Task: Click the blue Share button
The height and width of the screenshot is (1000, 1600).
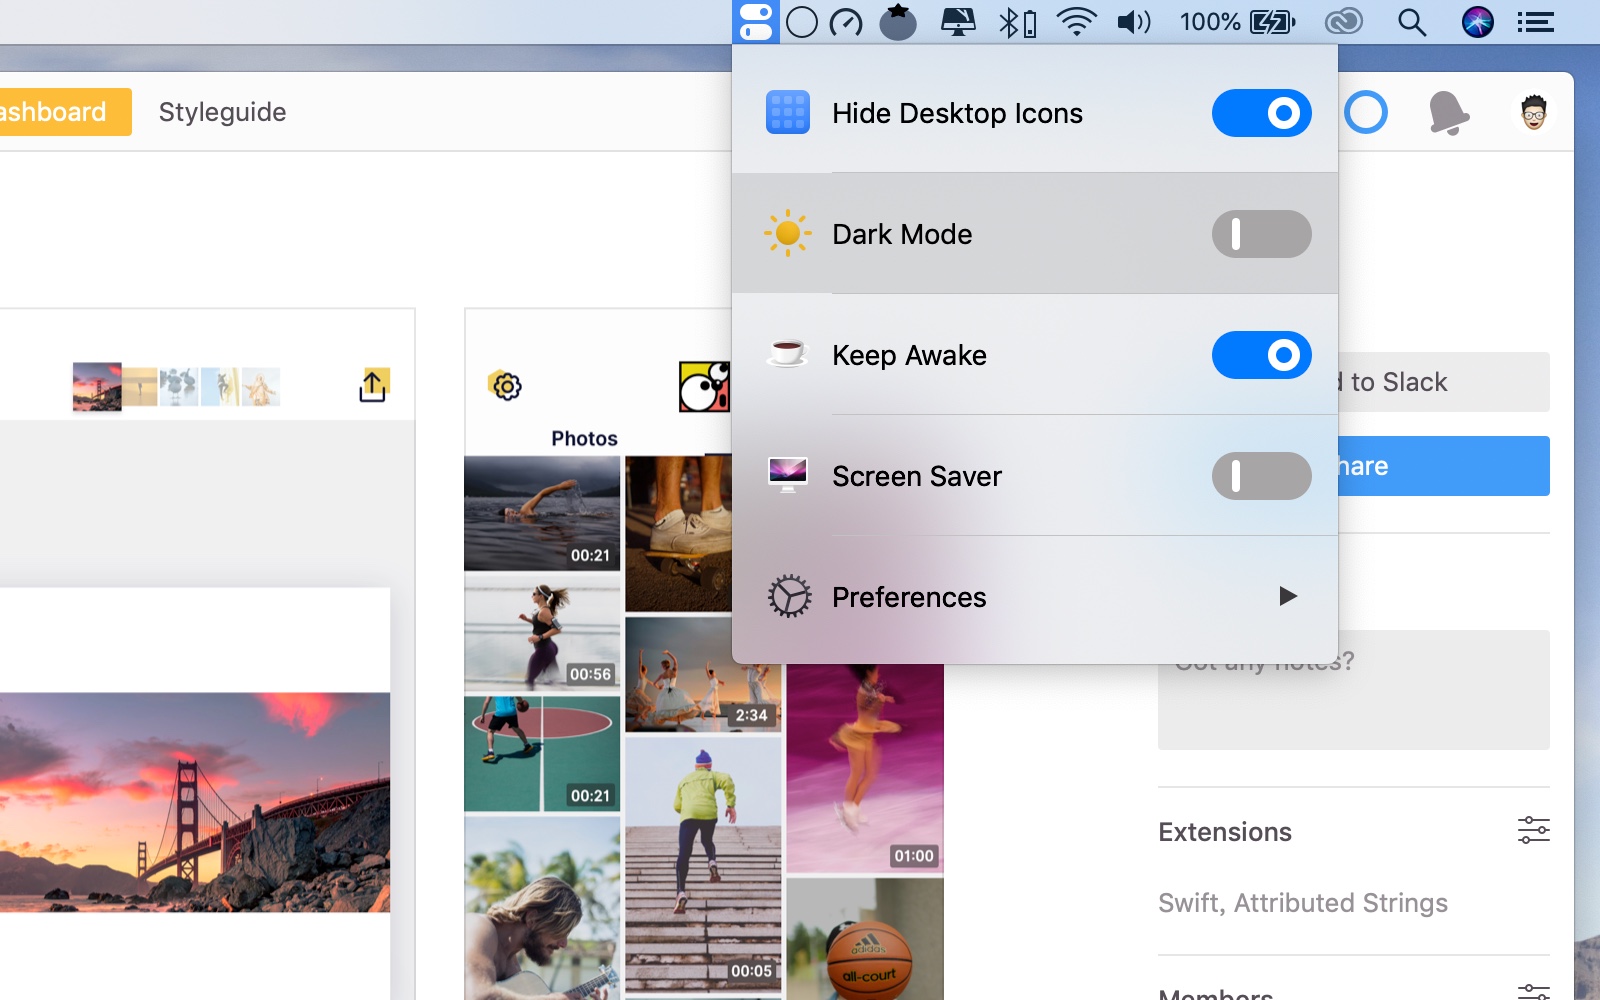Action: coord(1443,466)
